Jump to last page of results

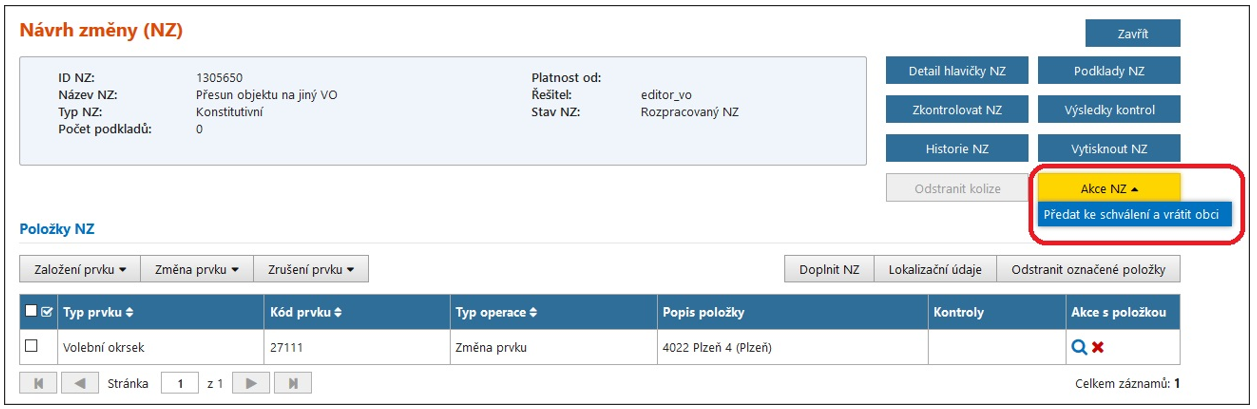293,383
